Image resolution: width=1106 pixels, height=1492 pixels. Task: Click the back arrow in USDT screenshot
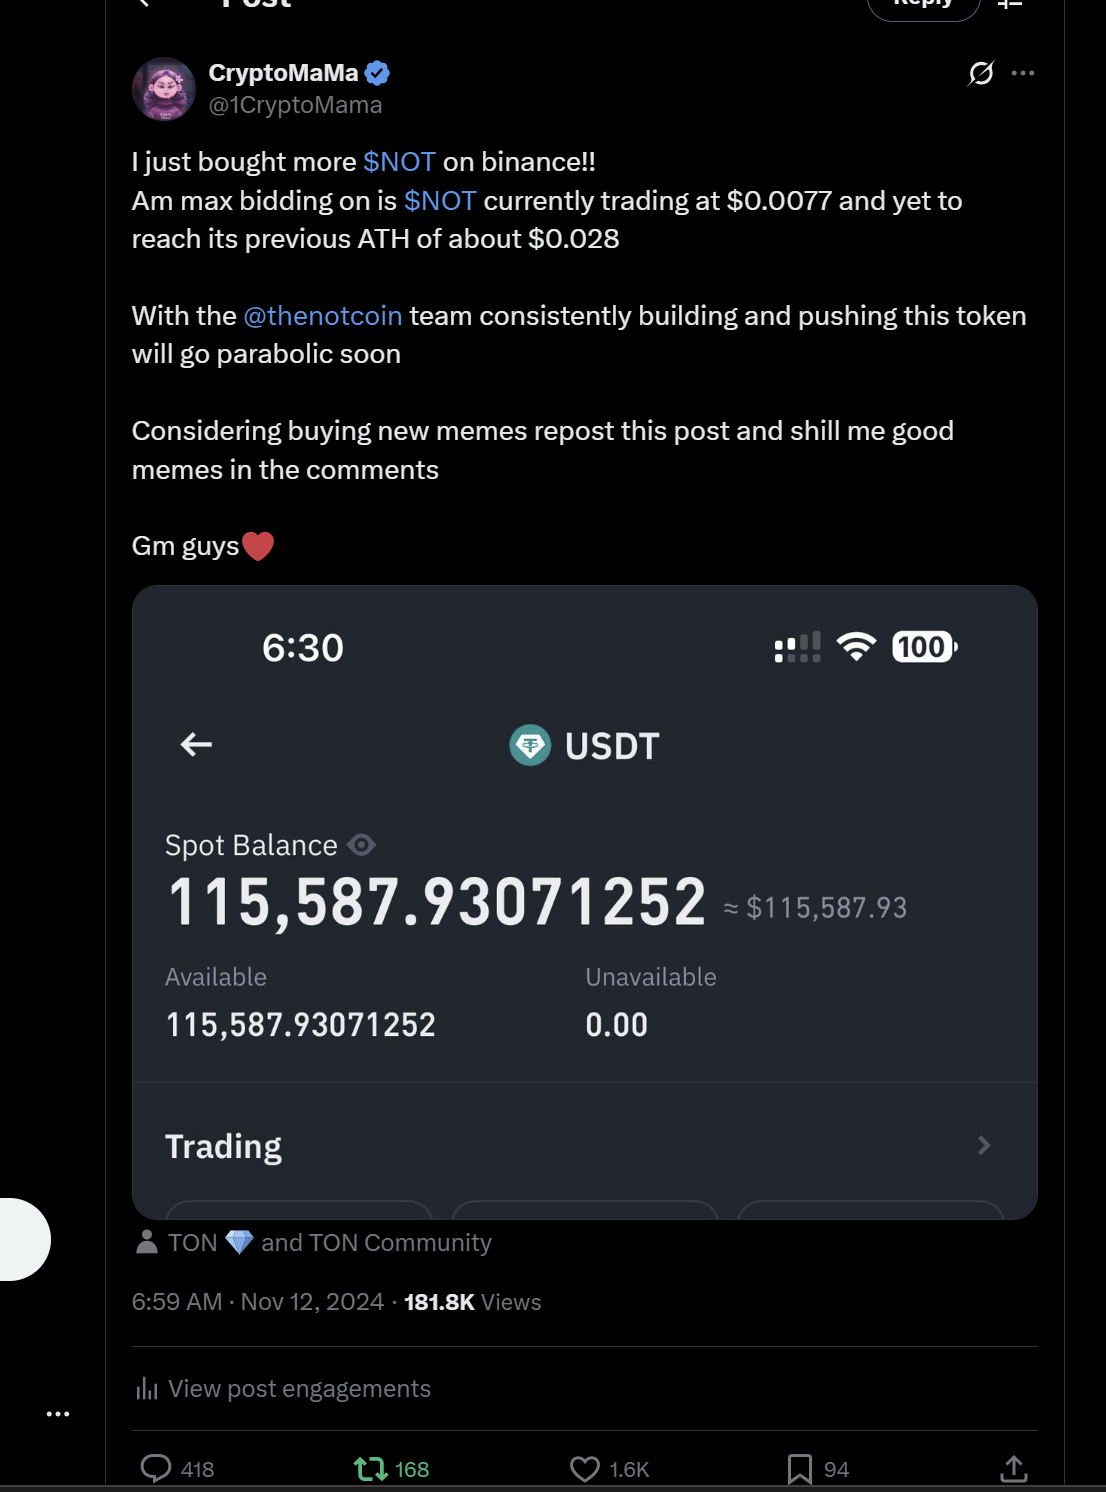point(196,744)
